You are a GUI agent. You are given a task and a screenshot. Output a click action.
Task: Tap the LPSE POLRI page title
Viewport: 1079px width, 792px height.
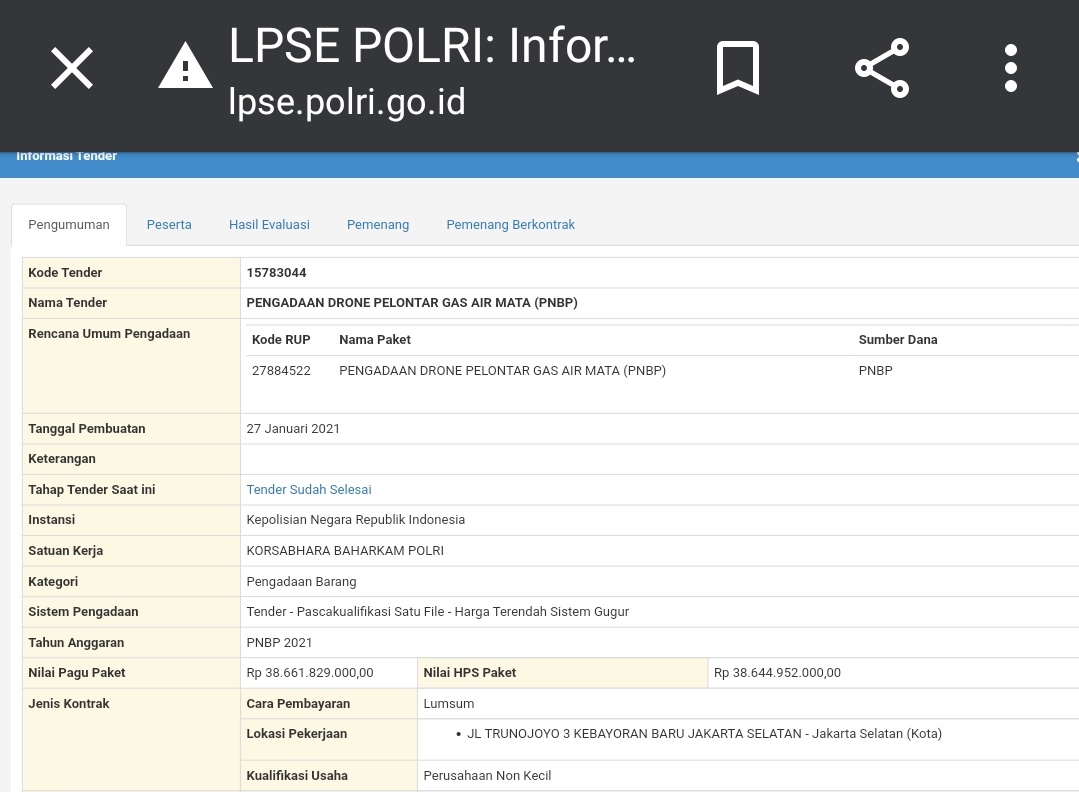[x=432, y=45]
